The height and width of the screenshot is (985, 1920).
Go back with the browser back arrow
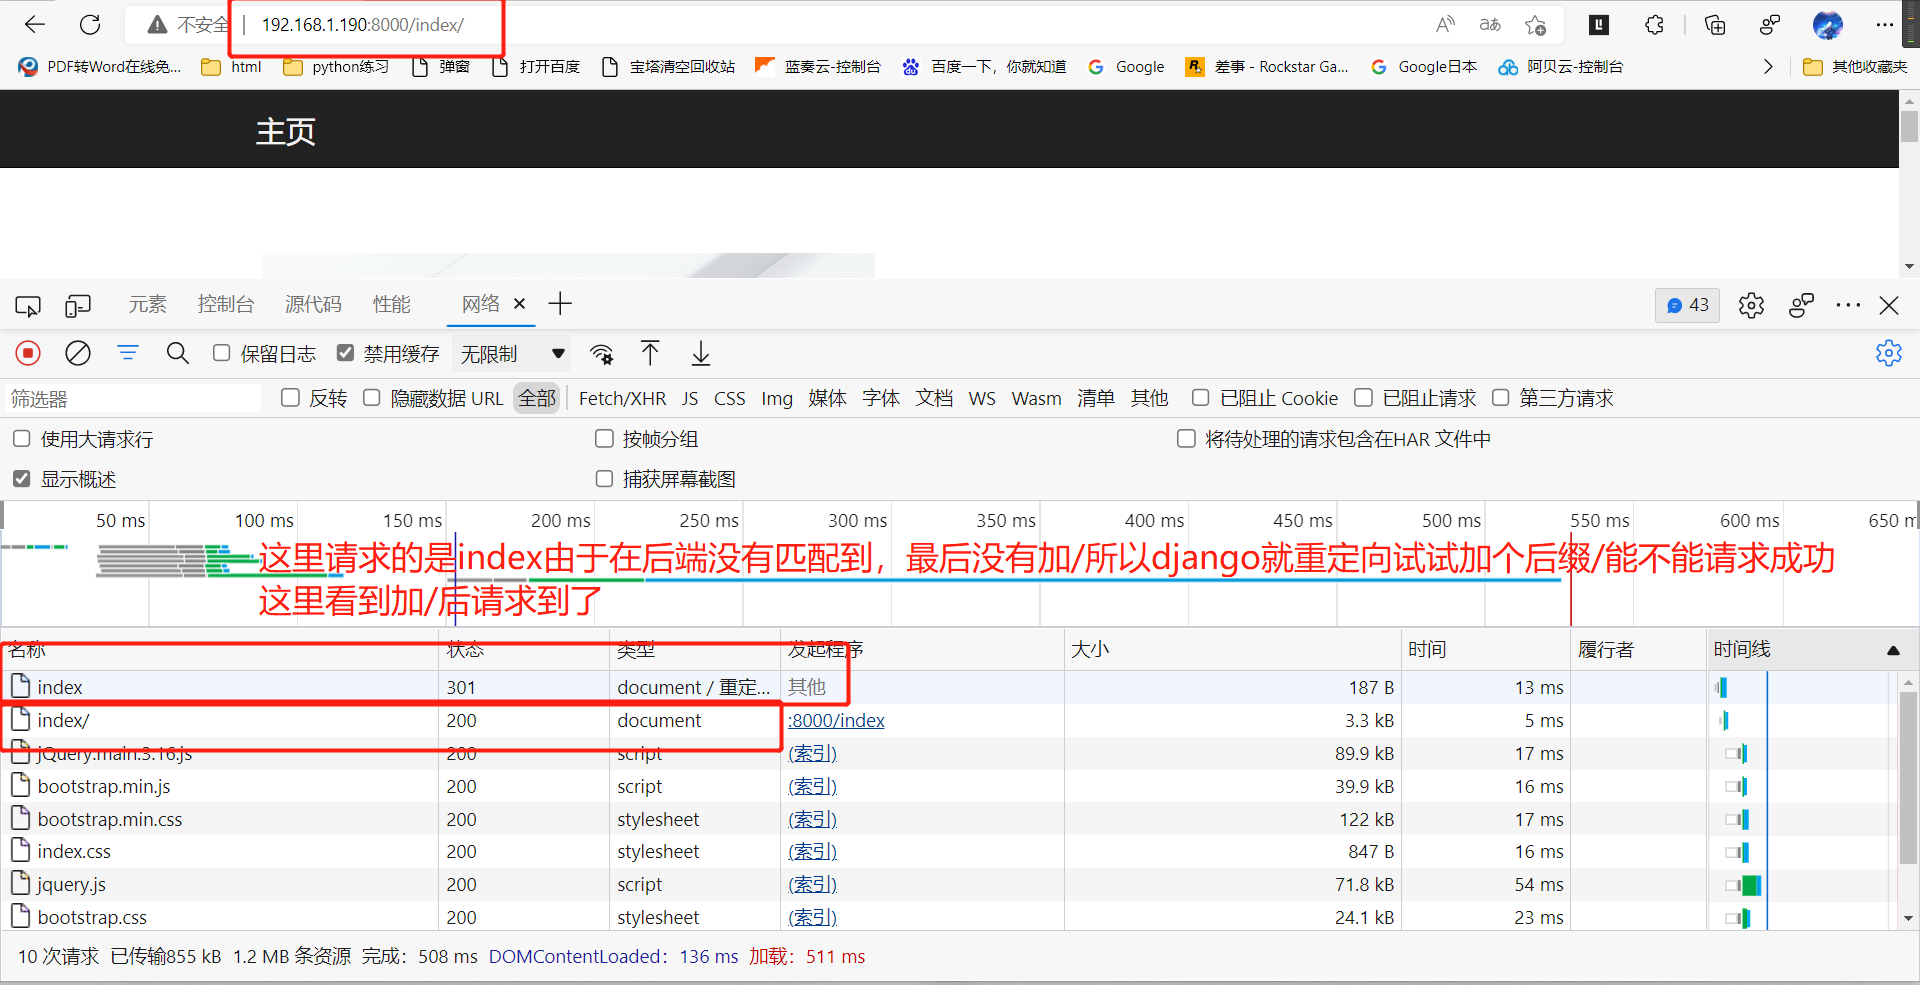(x=35, y=24)
